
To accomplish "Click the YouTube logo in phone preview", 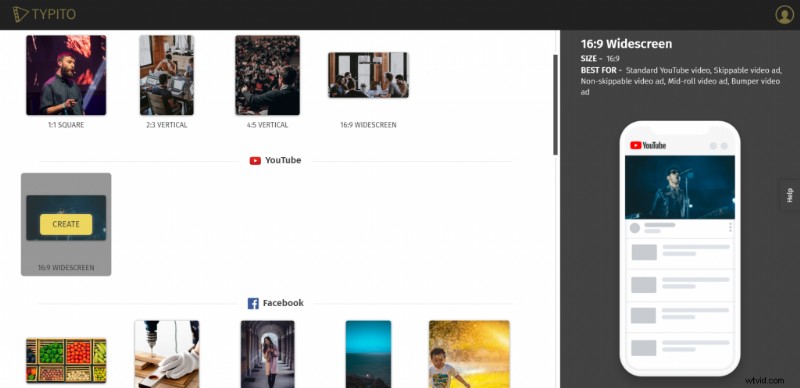I will coord(648,146).
